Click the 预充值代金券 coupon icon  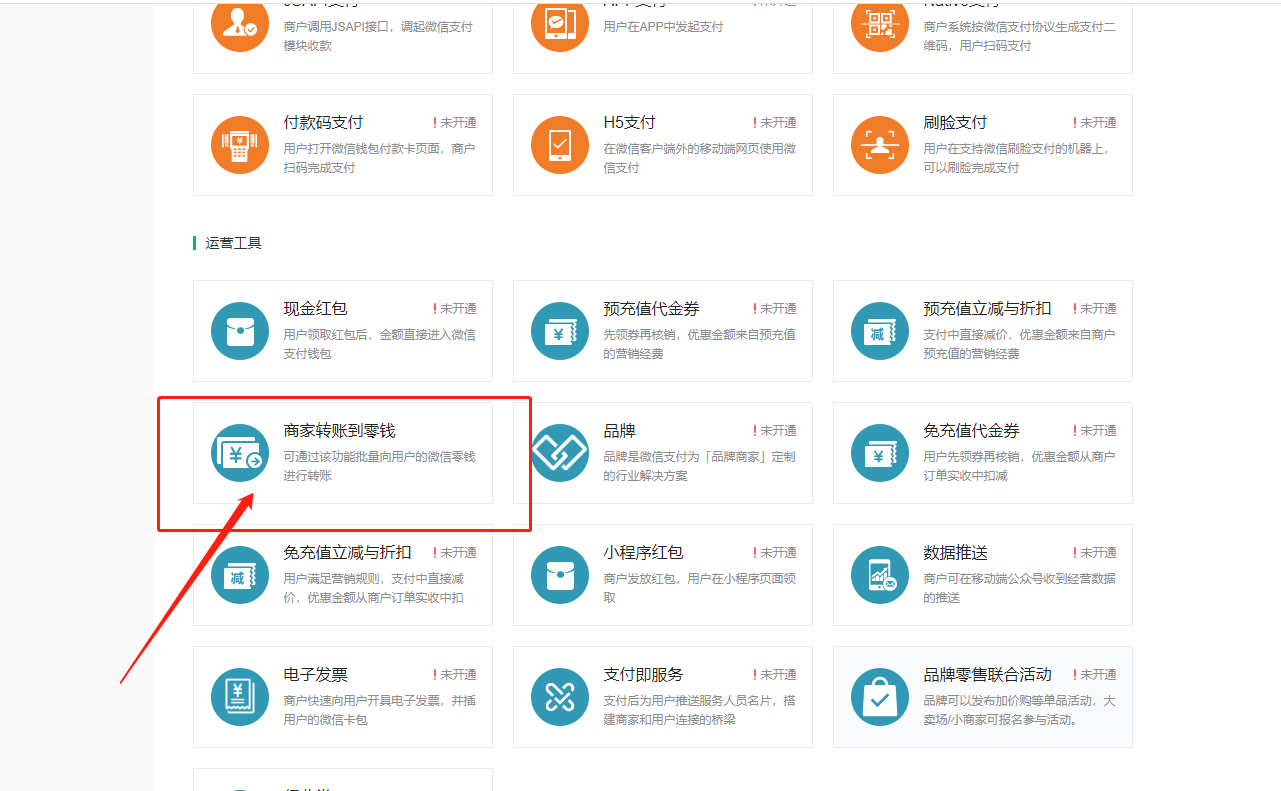[560, 331]
